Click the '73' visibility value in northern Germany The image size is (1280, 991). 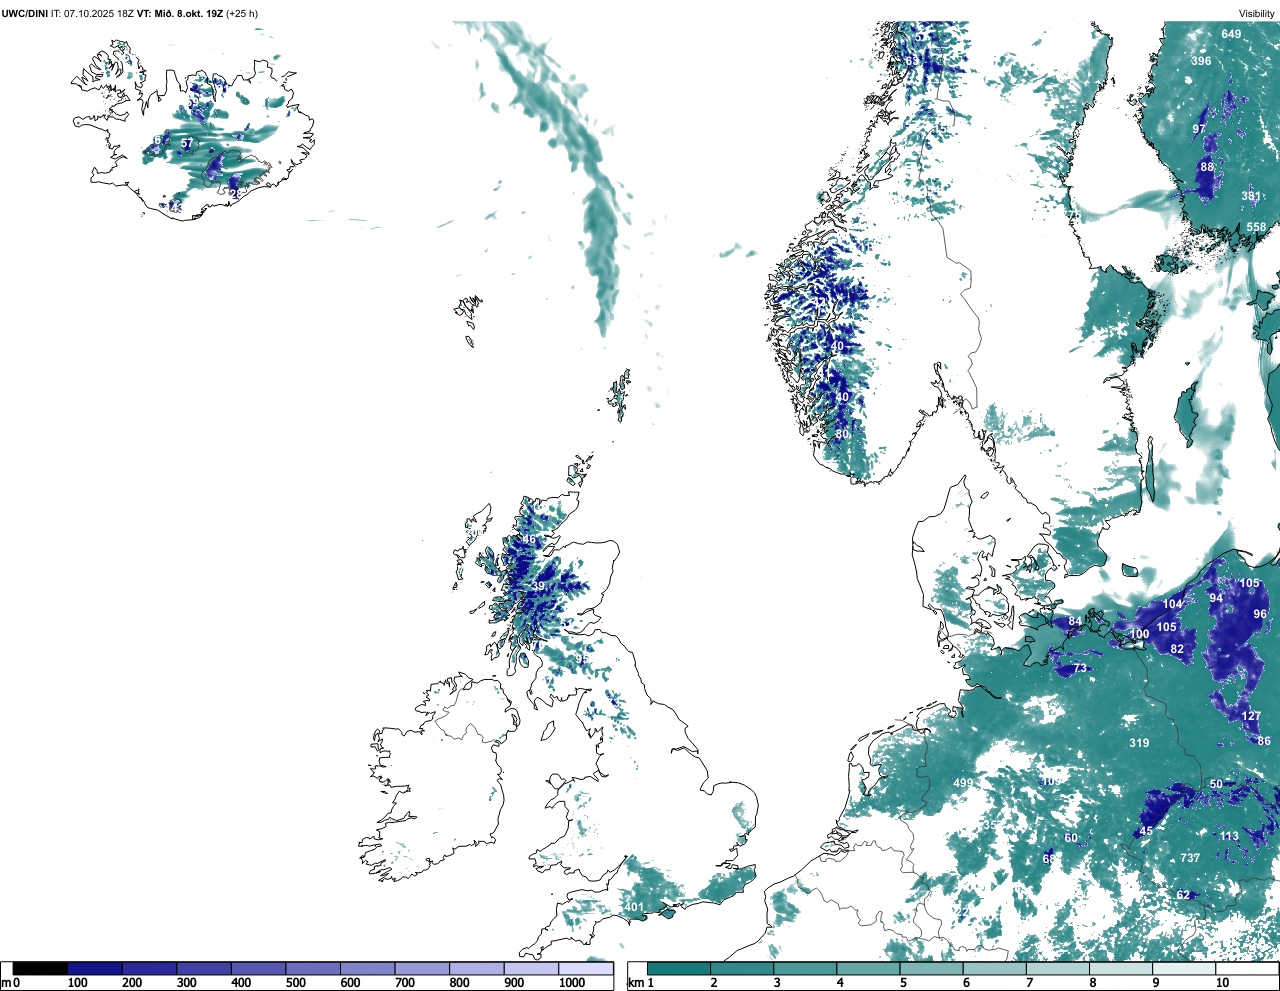click(1080, 669)
